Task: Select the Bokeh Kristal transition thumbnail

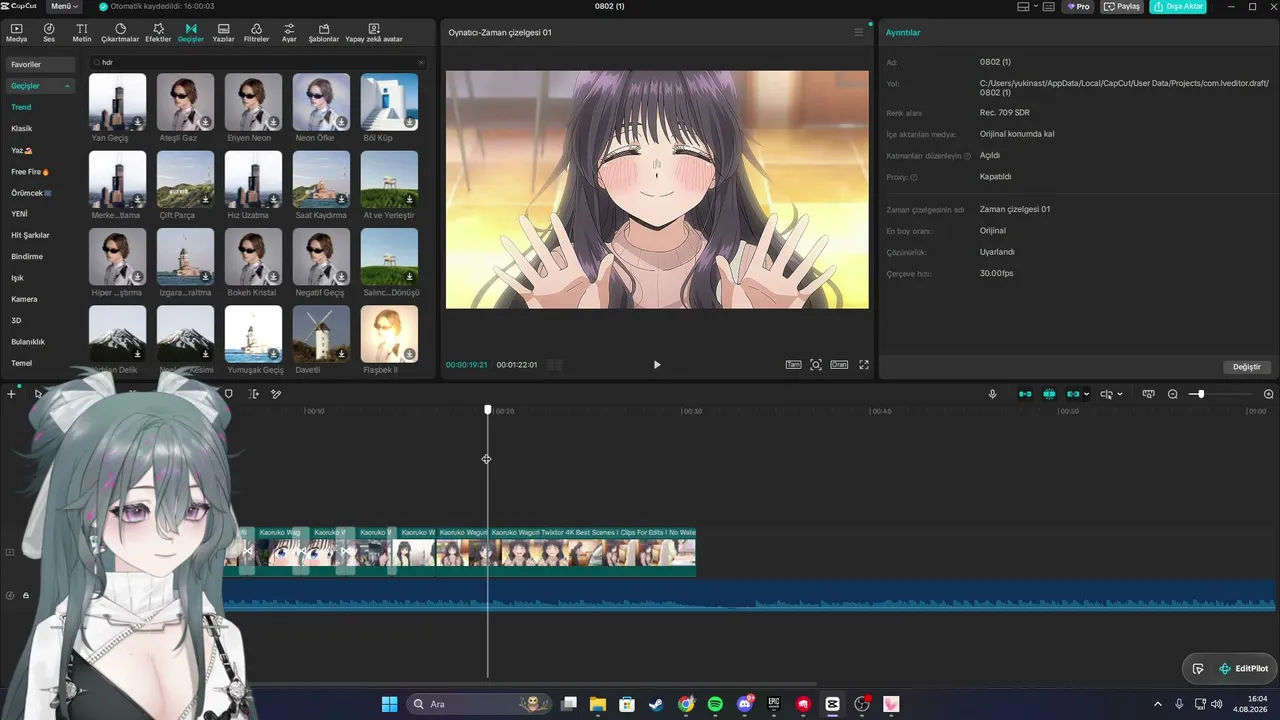Action: [x=253, y=257]
